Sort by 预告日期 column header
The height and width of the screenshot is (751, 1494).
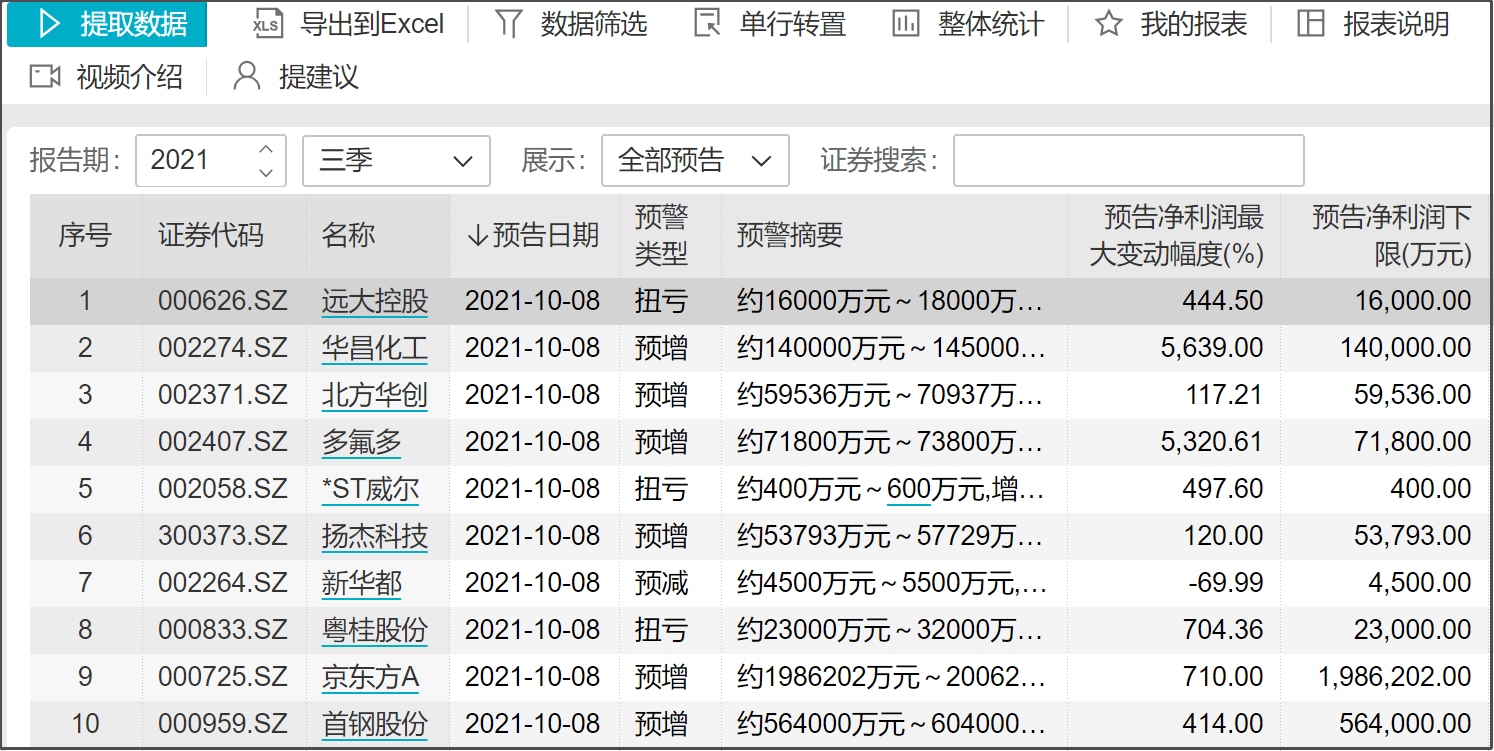[533, 236]
